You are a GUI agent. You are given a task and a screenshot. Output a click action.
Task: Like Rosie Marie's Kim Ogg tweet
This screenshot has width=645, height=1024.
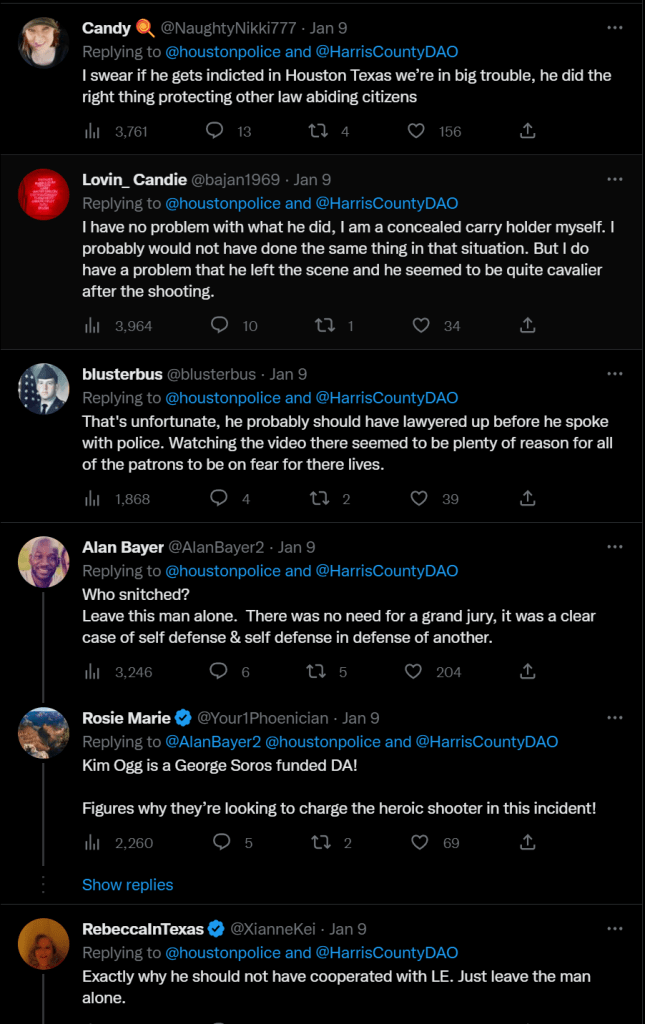421,843
